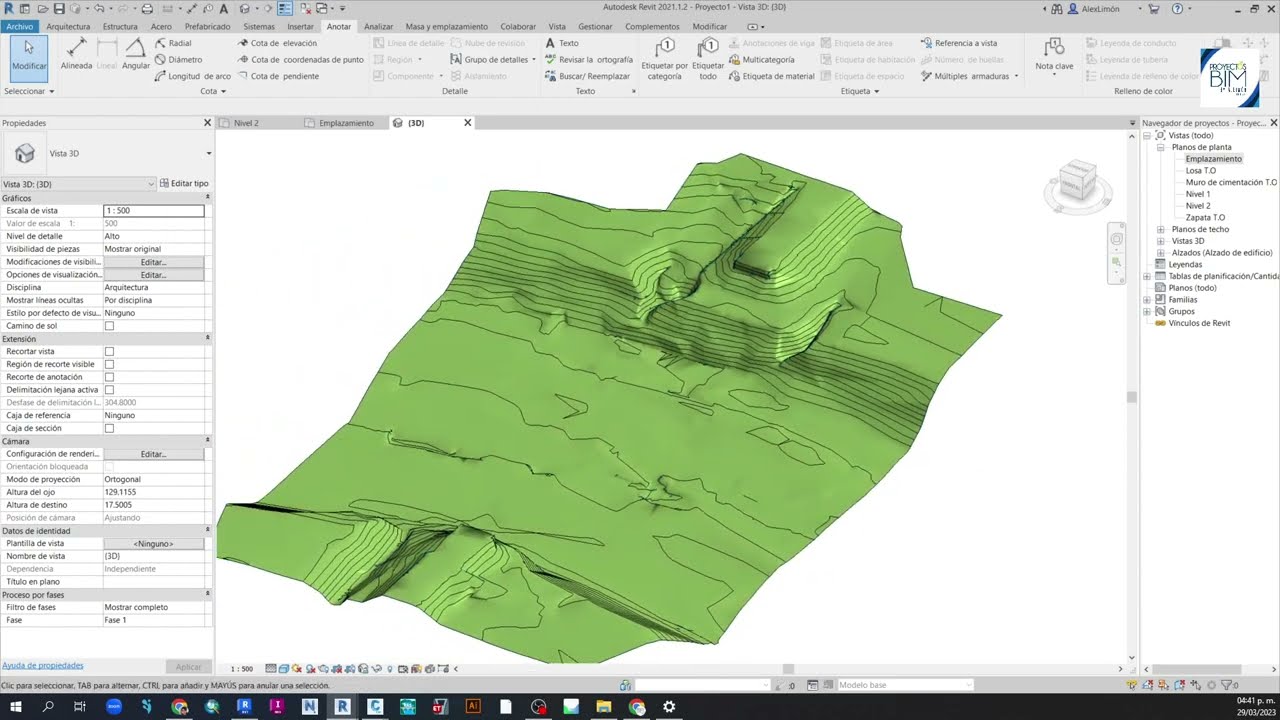
Task: Click the visual style icon in view control bar
Action: click(285, 669)
